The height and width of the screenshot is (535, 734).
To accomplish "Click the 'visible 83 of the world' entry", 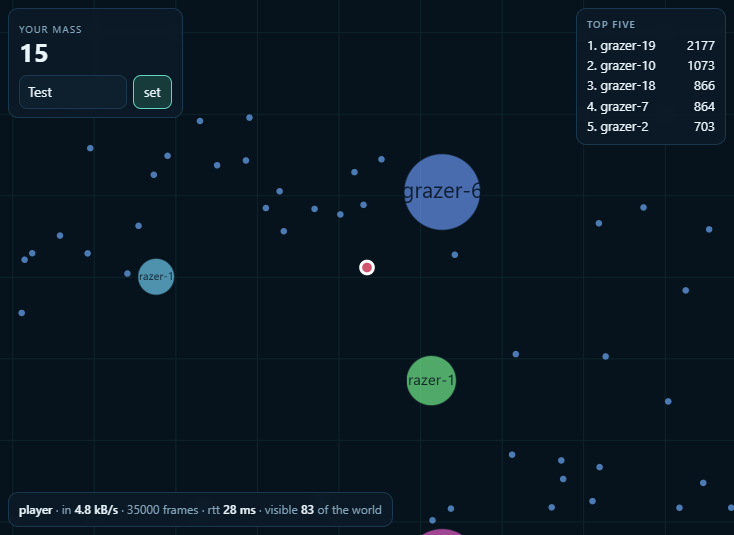I will click(323, 510).
